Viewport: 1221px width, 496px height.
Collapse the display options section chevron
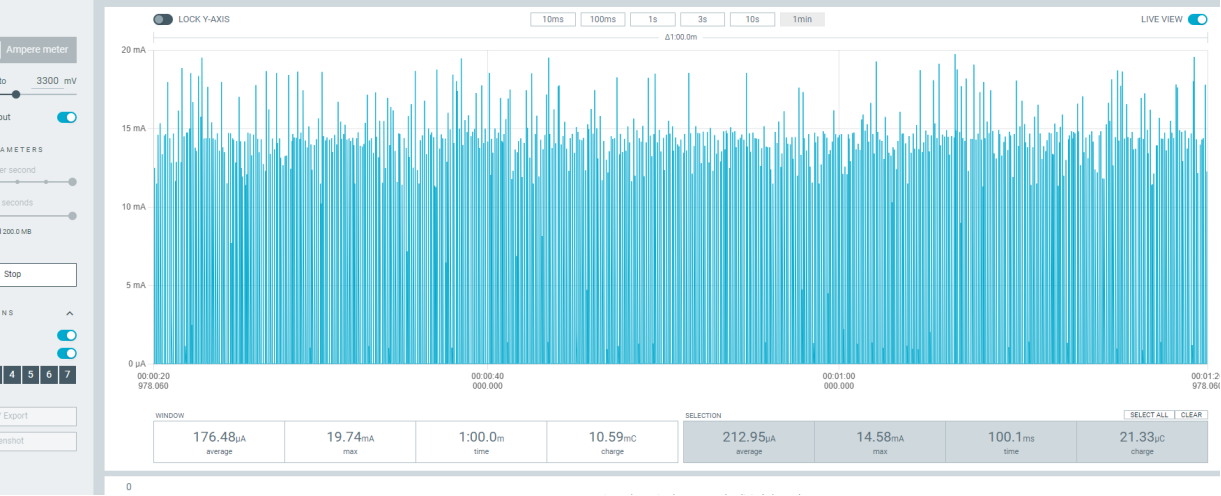coord(70,313)
